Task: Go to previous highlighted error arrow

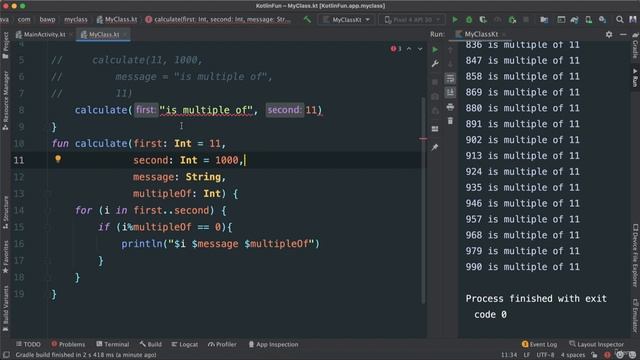Action: click(409, 49)
